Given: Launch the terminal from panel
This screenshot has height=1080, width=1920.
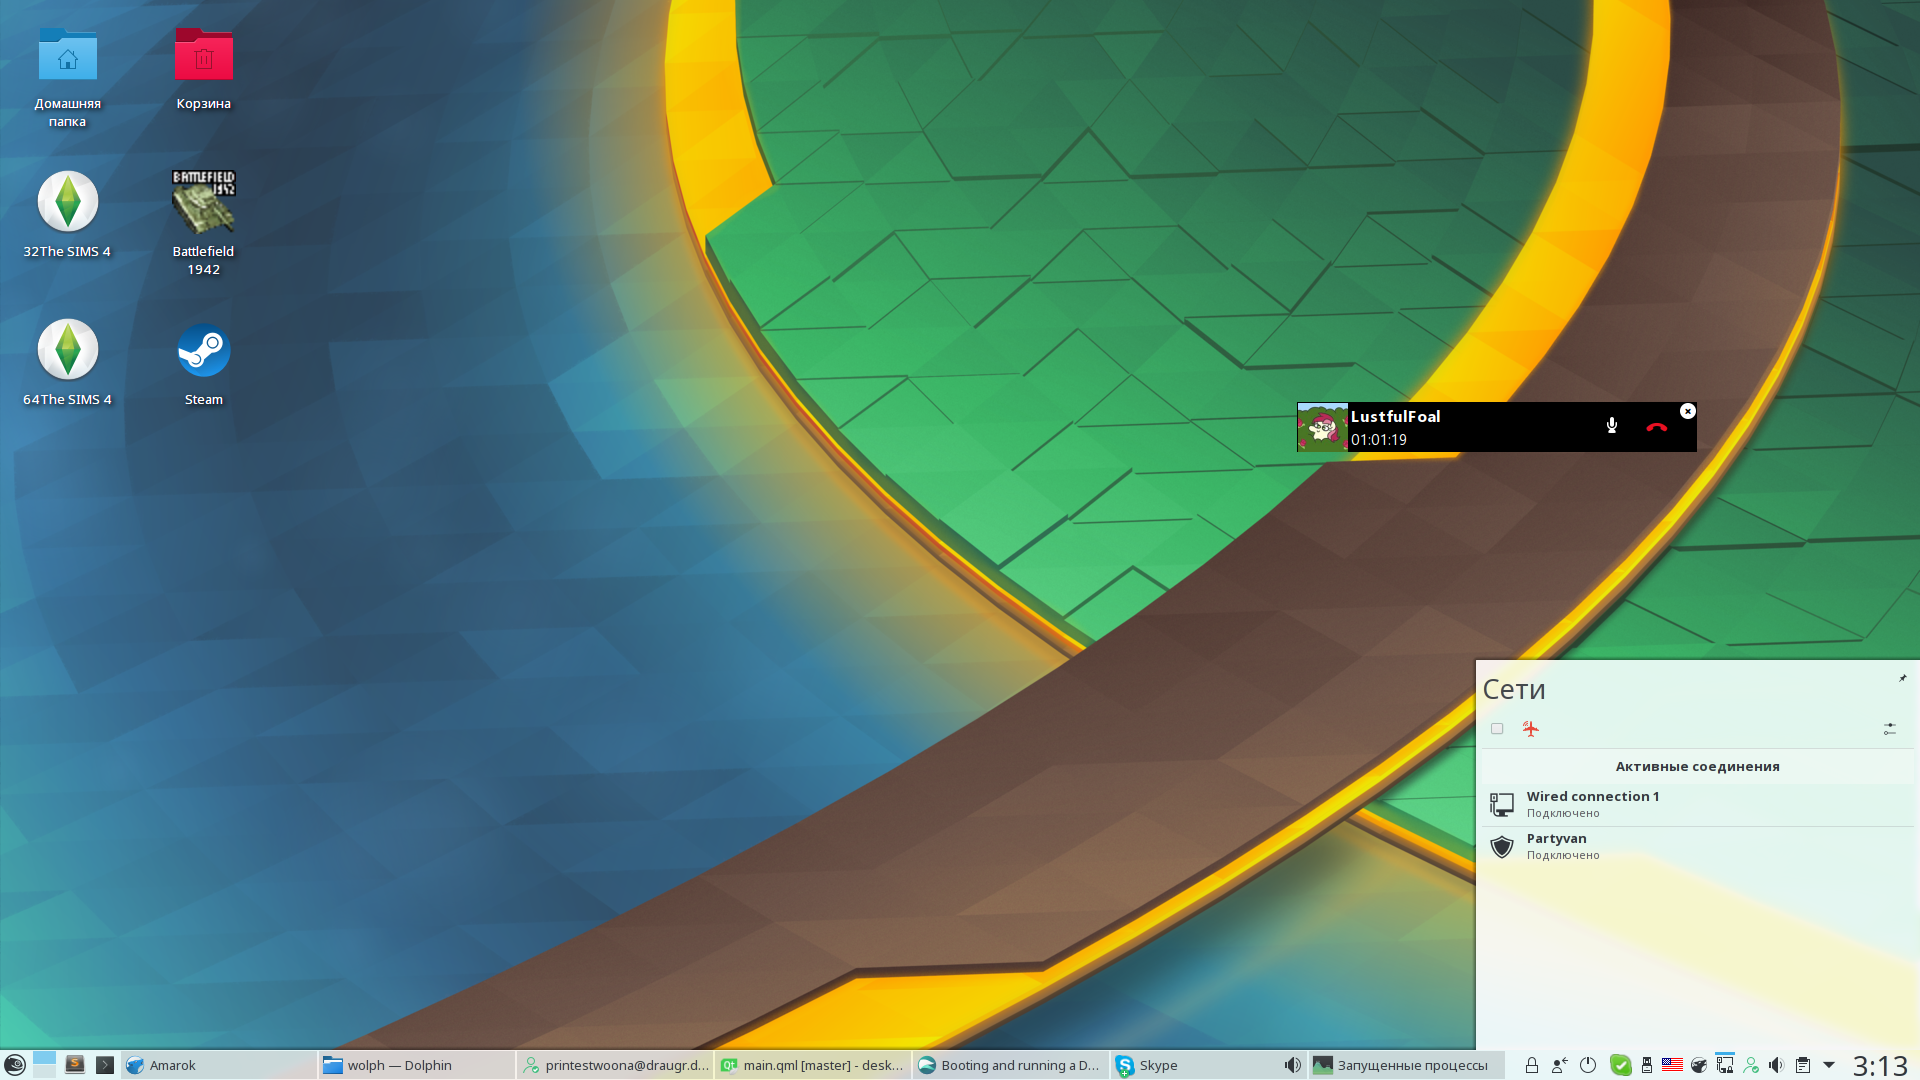Looking at the screenshot, I should [105, 1065].
